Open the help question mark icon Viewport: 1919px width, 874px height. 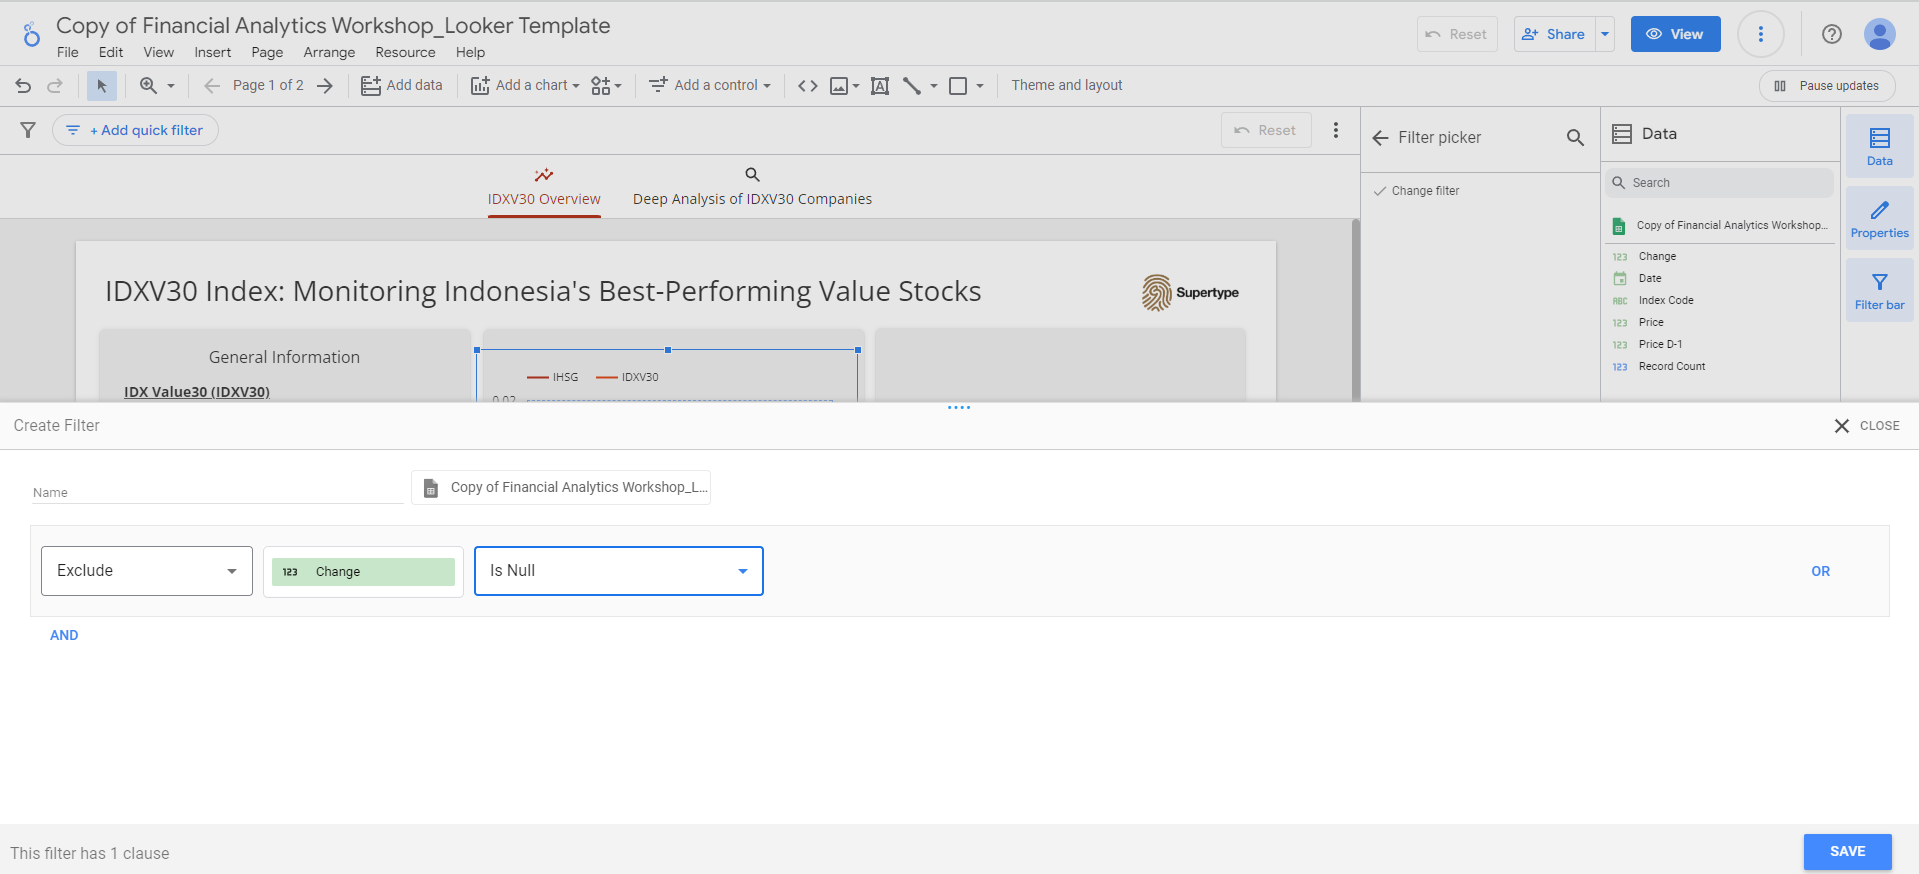(x=1832, y=34)
